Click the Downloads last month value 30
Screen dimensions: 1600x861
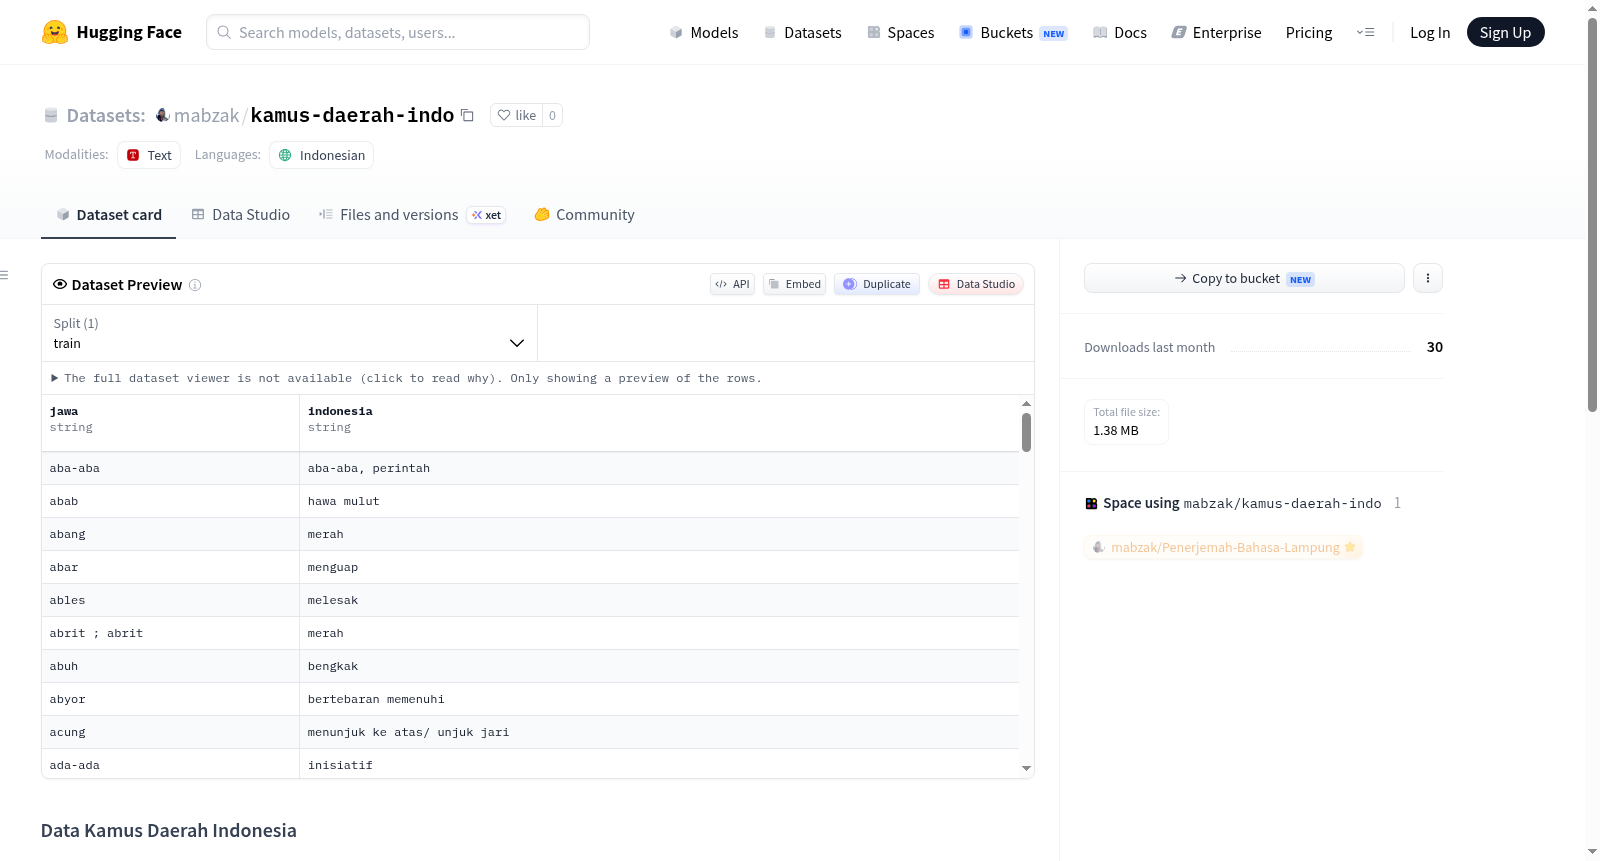point(1434,347)
